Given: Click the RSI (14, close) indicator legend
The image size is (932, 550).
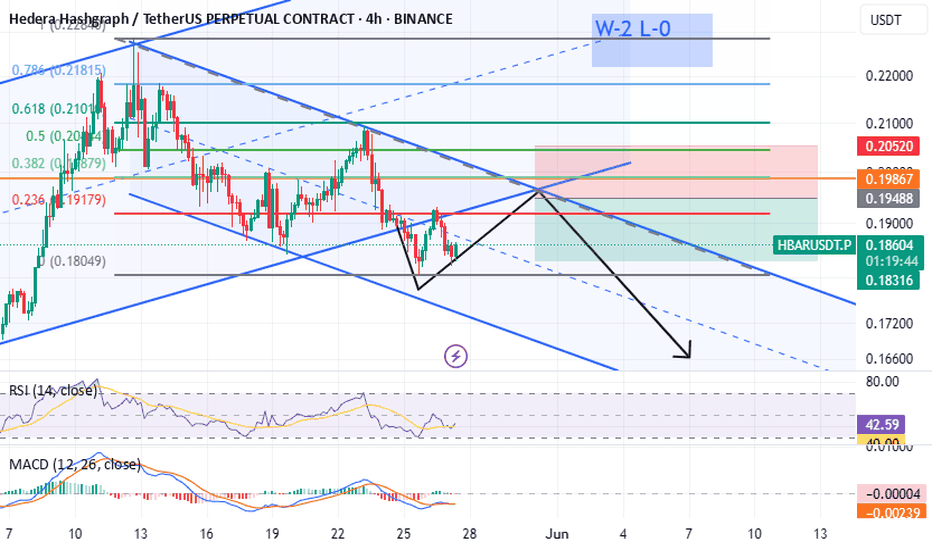Looking at the screenshot, I should (53, 391).
